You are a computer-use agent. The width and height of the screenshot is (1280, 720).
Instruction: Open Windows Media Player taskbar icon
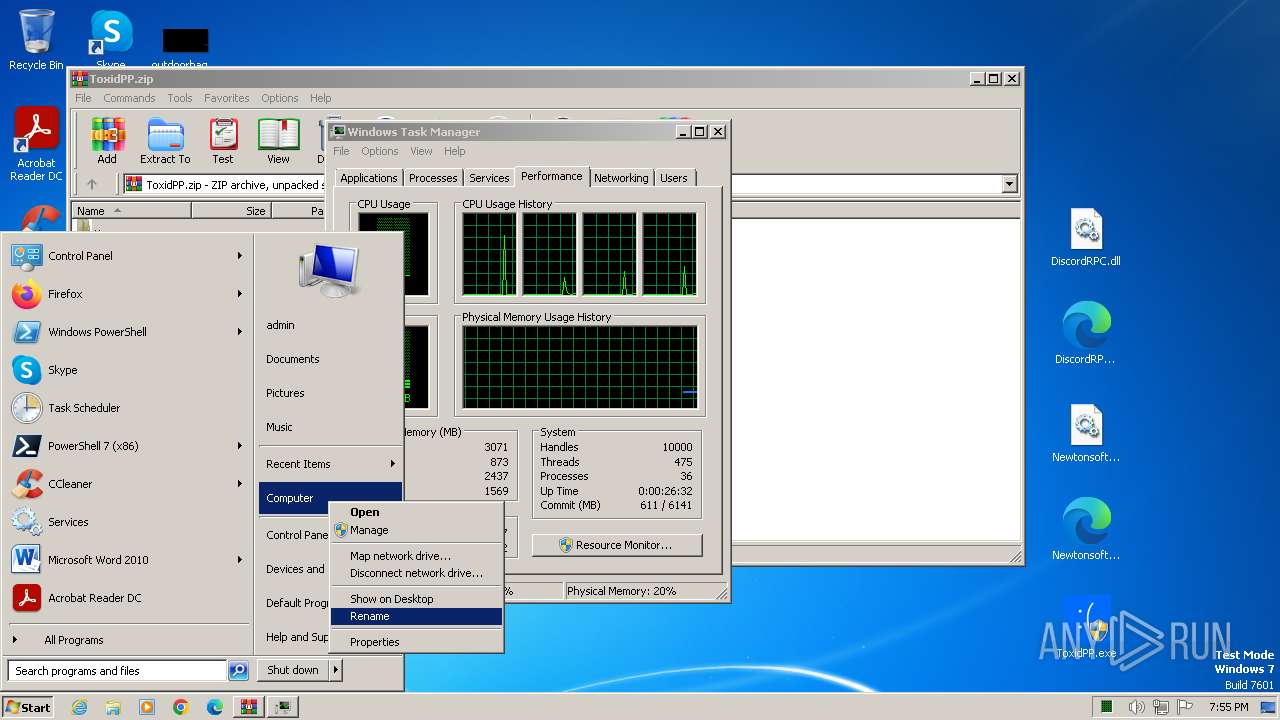coord(147,707)
